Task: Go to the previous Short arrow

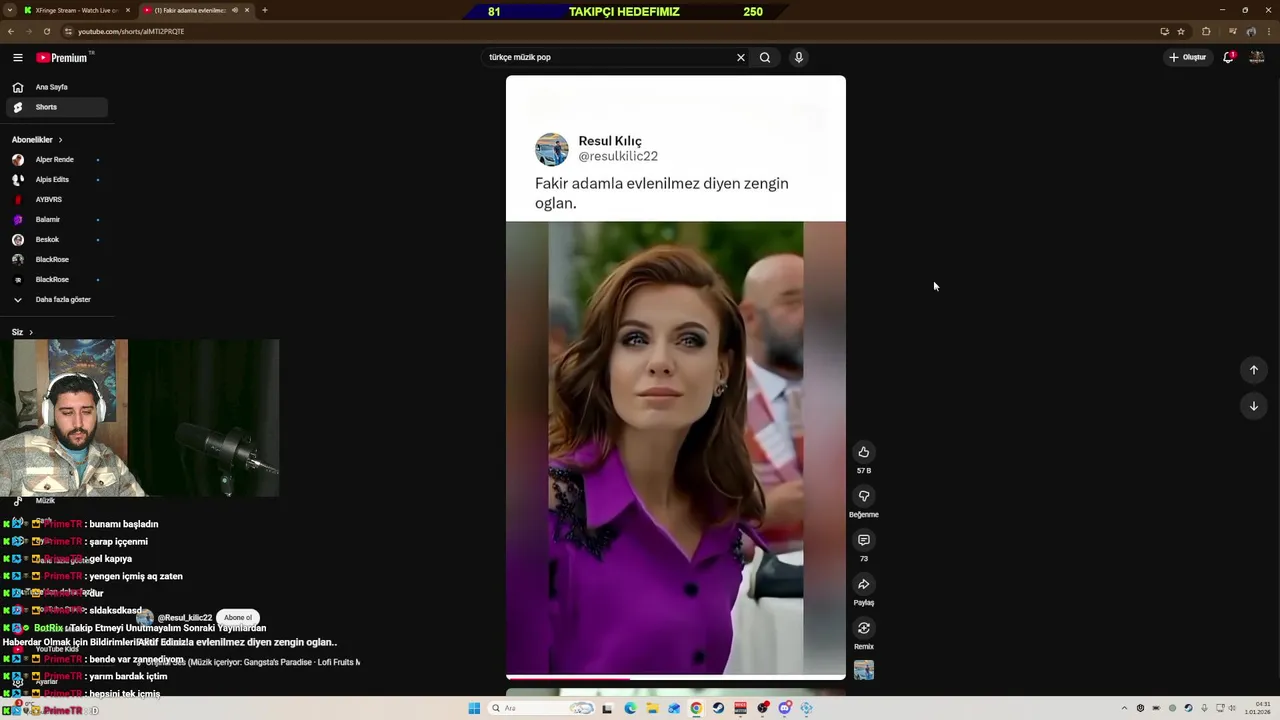Action: coord(1254,370)
